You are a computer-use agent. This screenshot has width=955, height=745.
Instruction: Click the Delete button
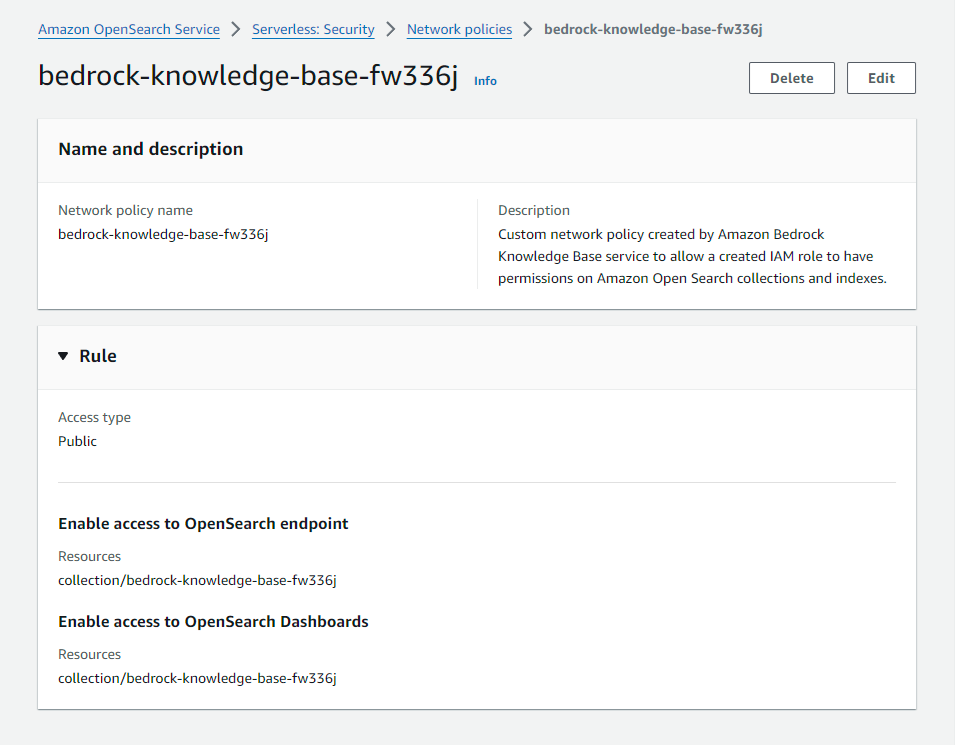[x=791, y=77]
